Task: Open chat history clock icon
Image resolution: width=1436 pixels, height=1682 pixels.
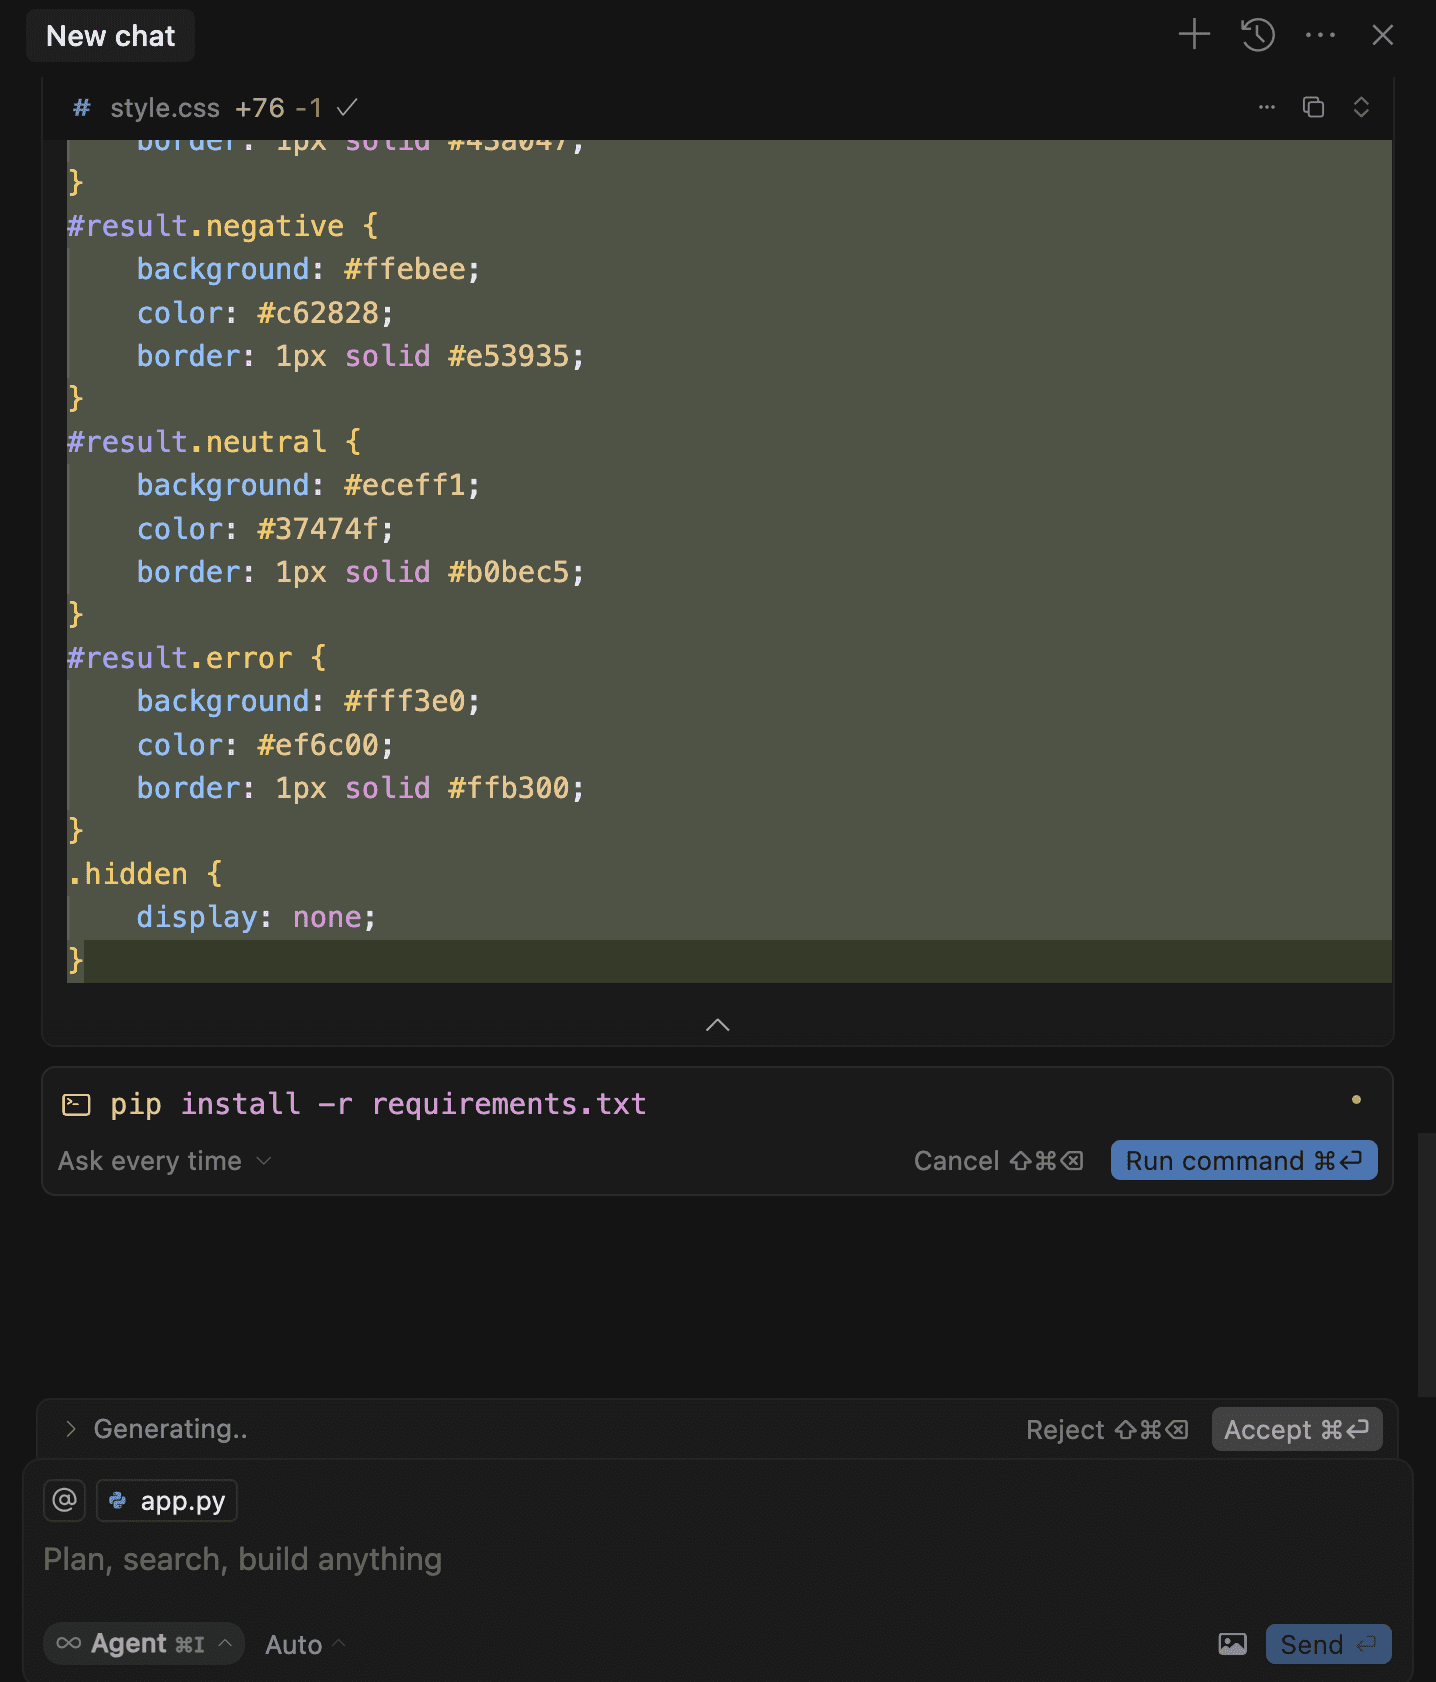Action: click(1258, 35)
